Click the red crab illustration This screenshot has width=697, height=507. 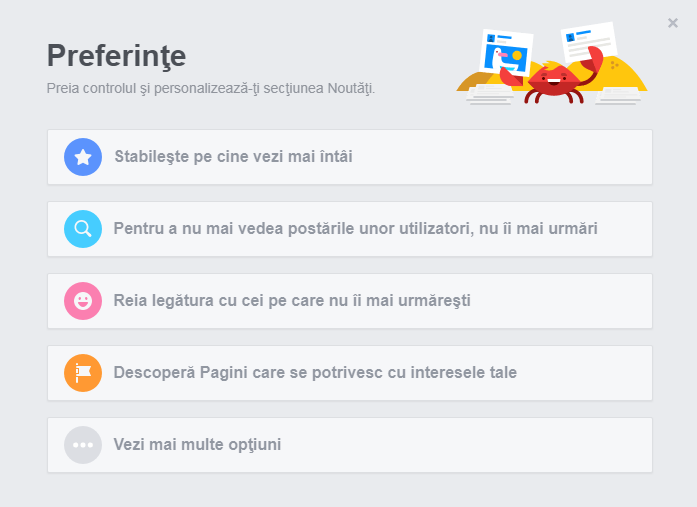tap(553, 82)
